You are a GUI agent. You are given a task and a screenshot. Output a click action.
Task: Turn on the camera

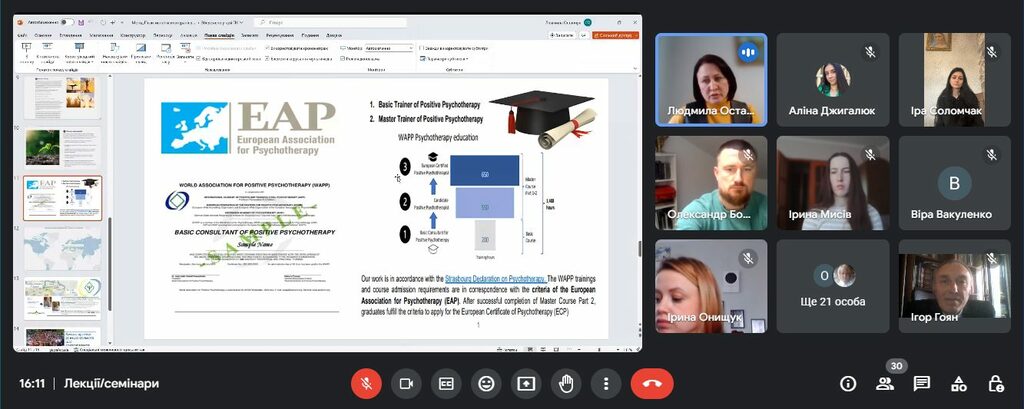pyautogui.click(x=407, y=383)
